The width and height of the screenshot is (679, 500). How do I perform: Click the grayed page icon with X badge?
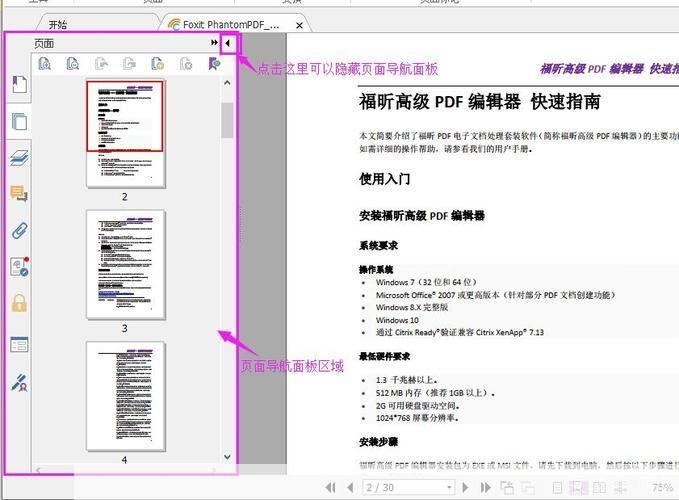186,64
